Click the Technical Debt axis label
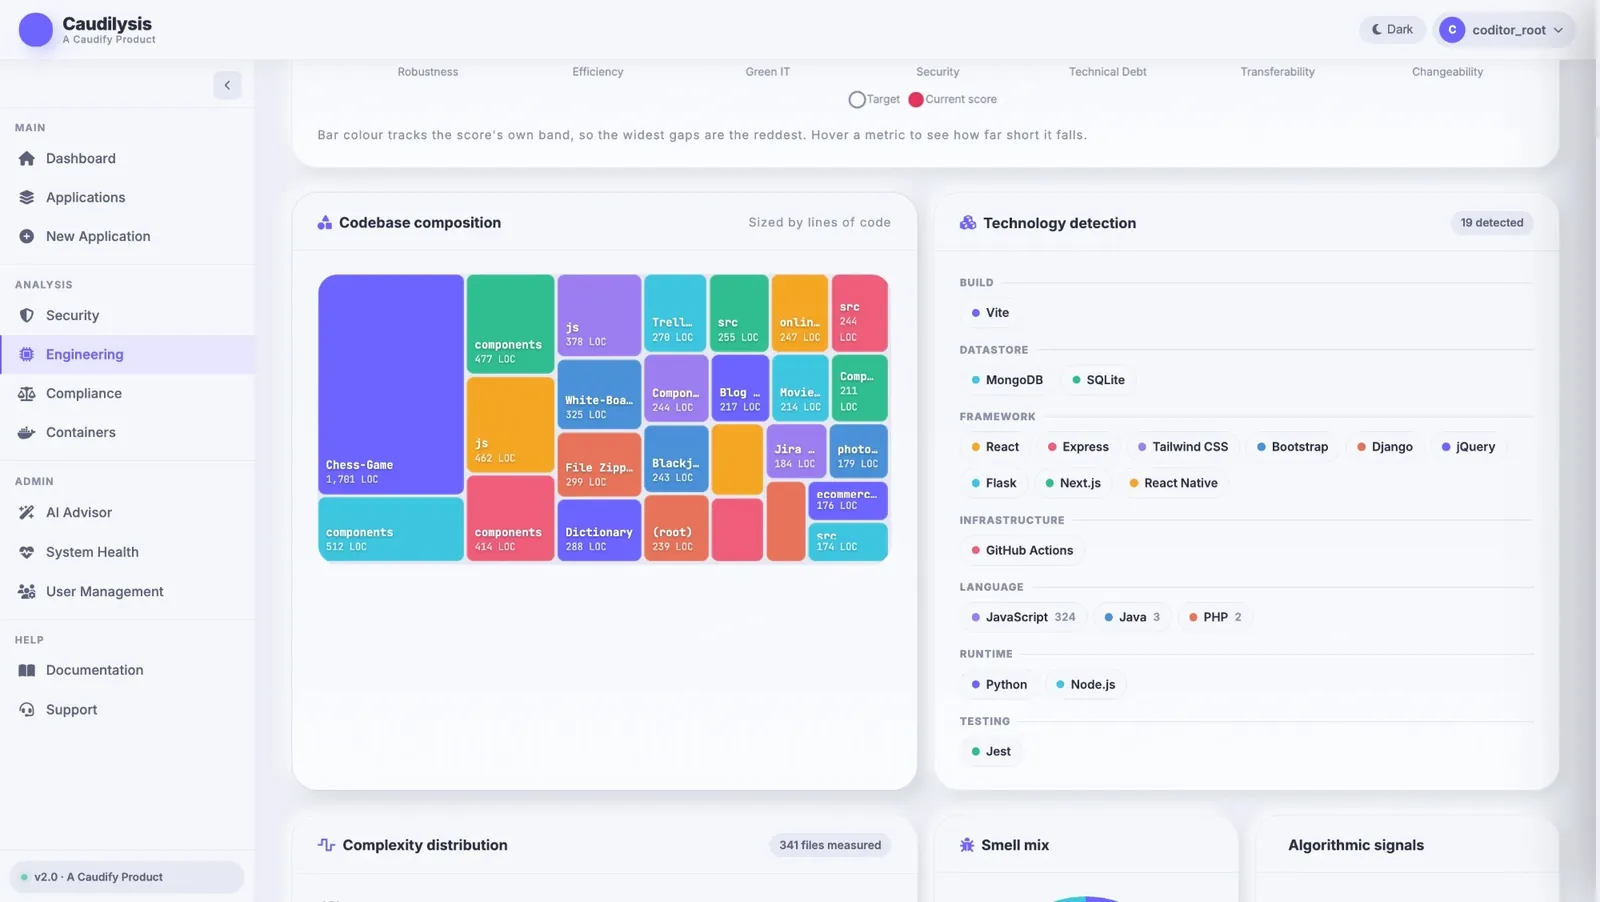Viewport: 1600px width, 902px height. point(1107,72)
